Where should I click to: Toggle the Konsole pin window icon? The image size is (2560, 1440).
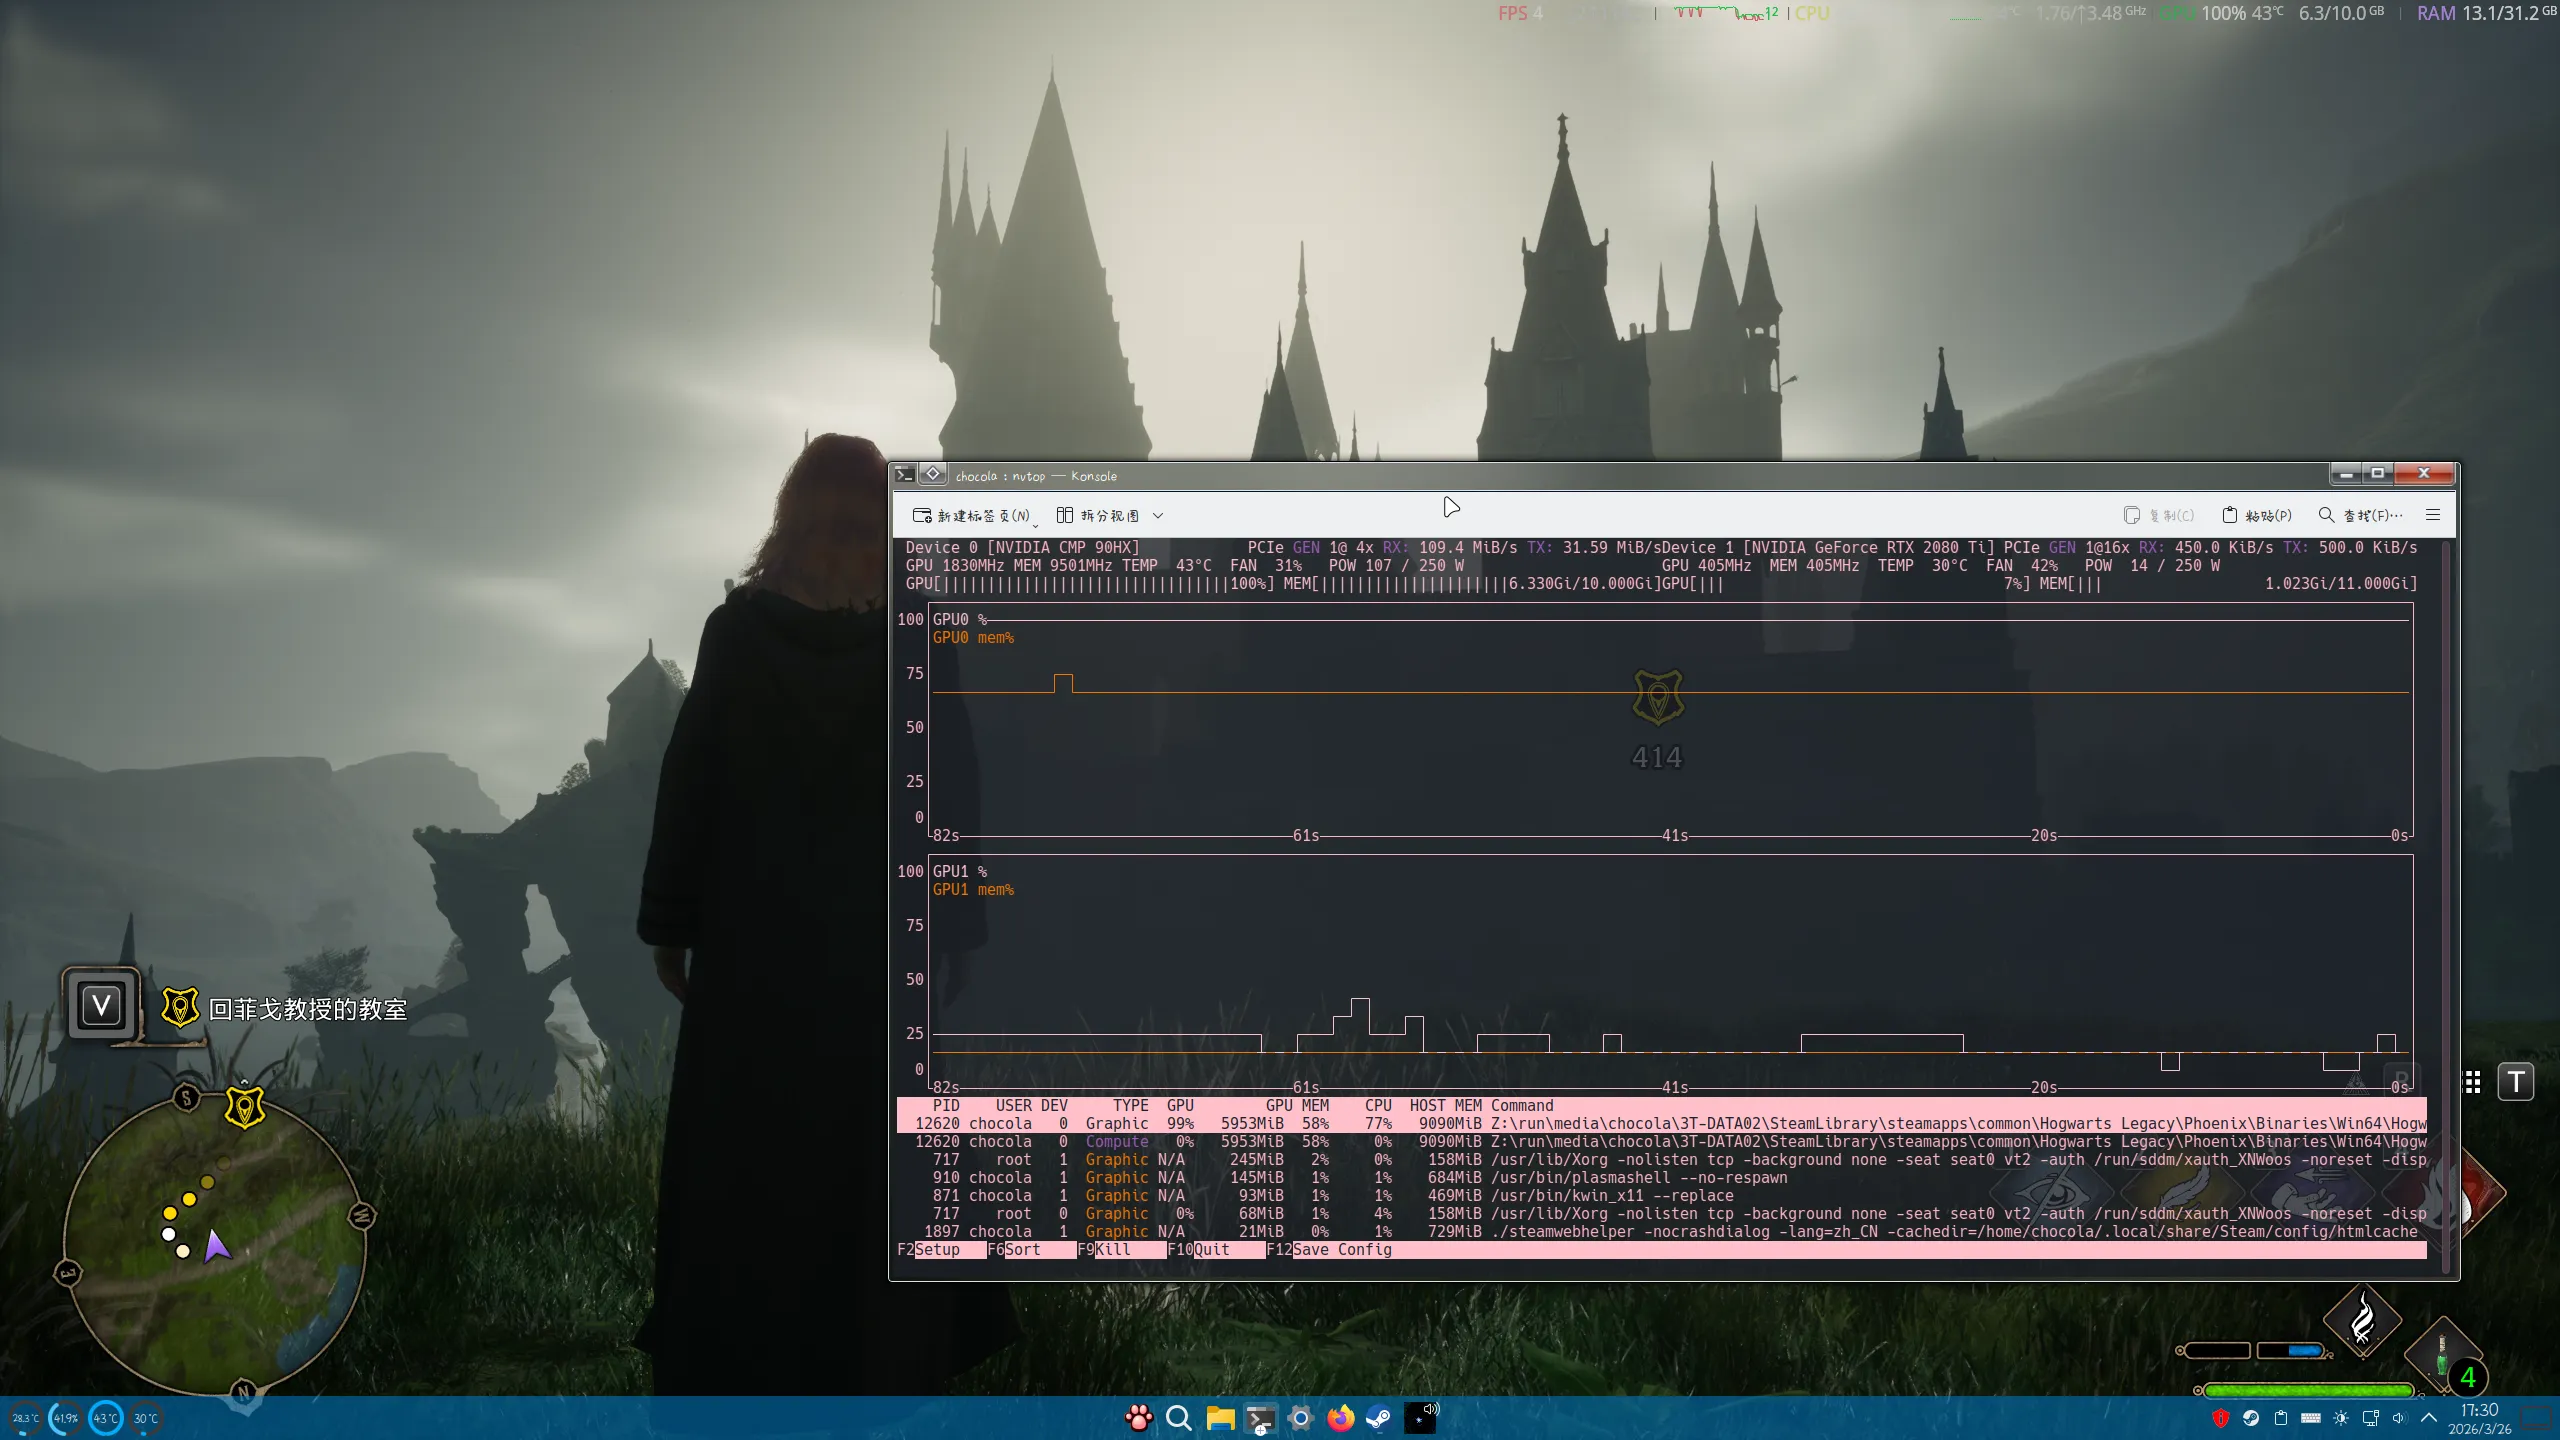(x=932, y=474)
